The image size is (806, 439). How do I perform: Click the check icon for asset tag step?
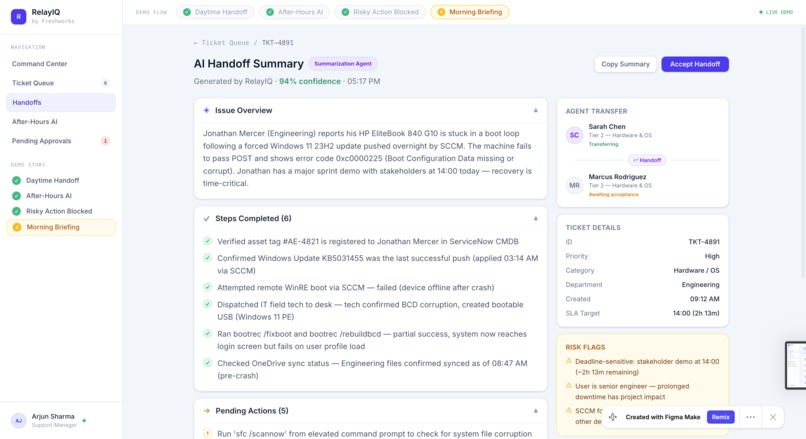coord(207,241)
